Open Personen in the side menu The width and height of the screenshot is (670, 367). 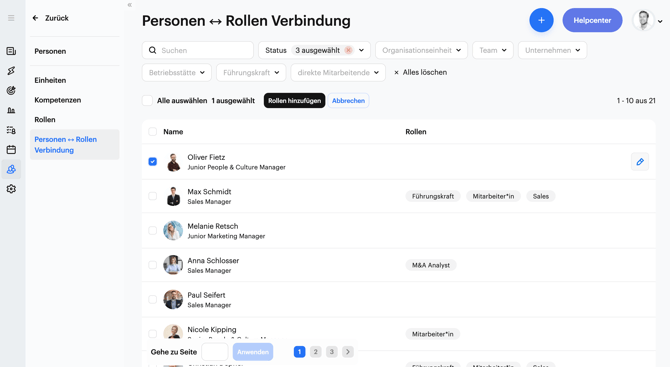pos(50,51)
